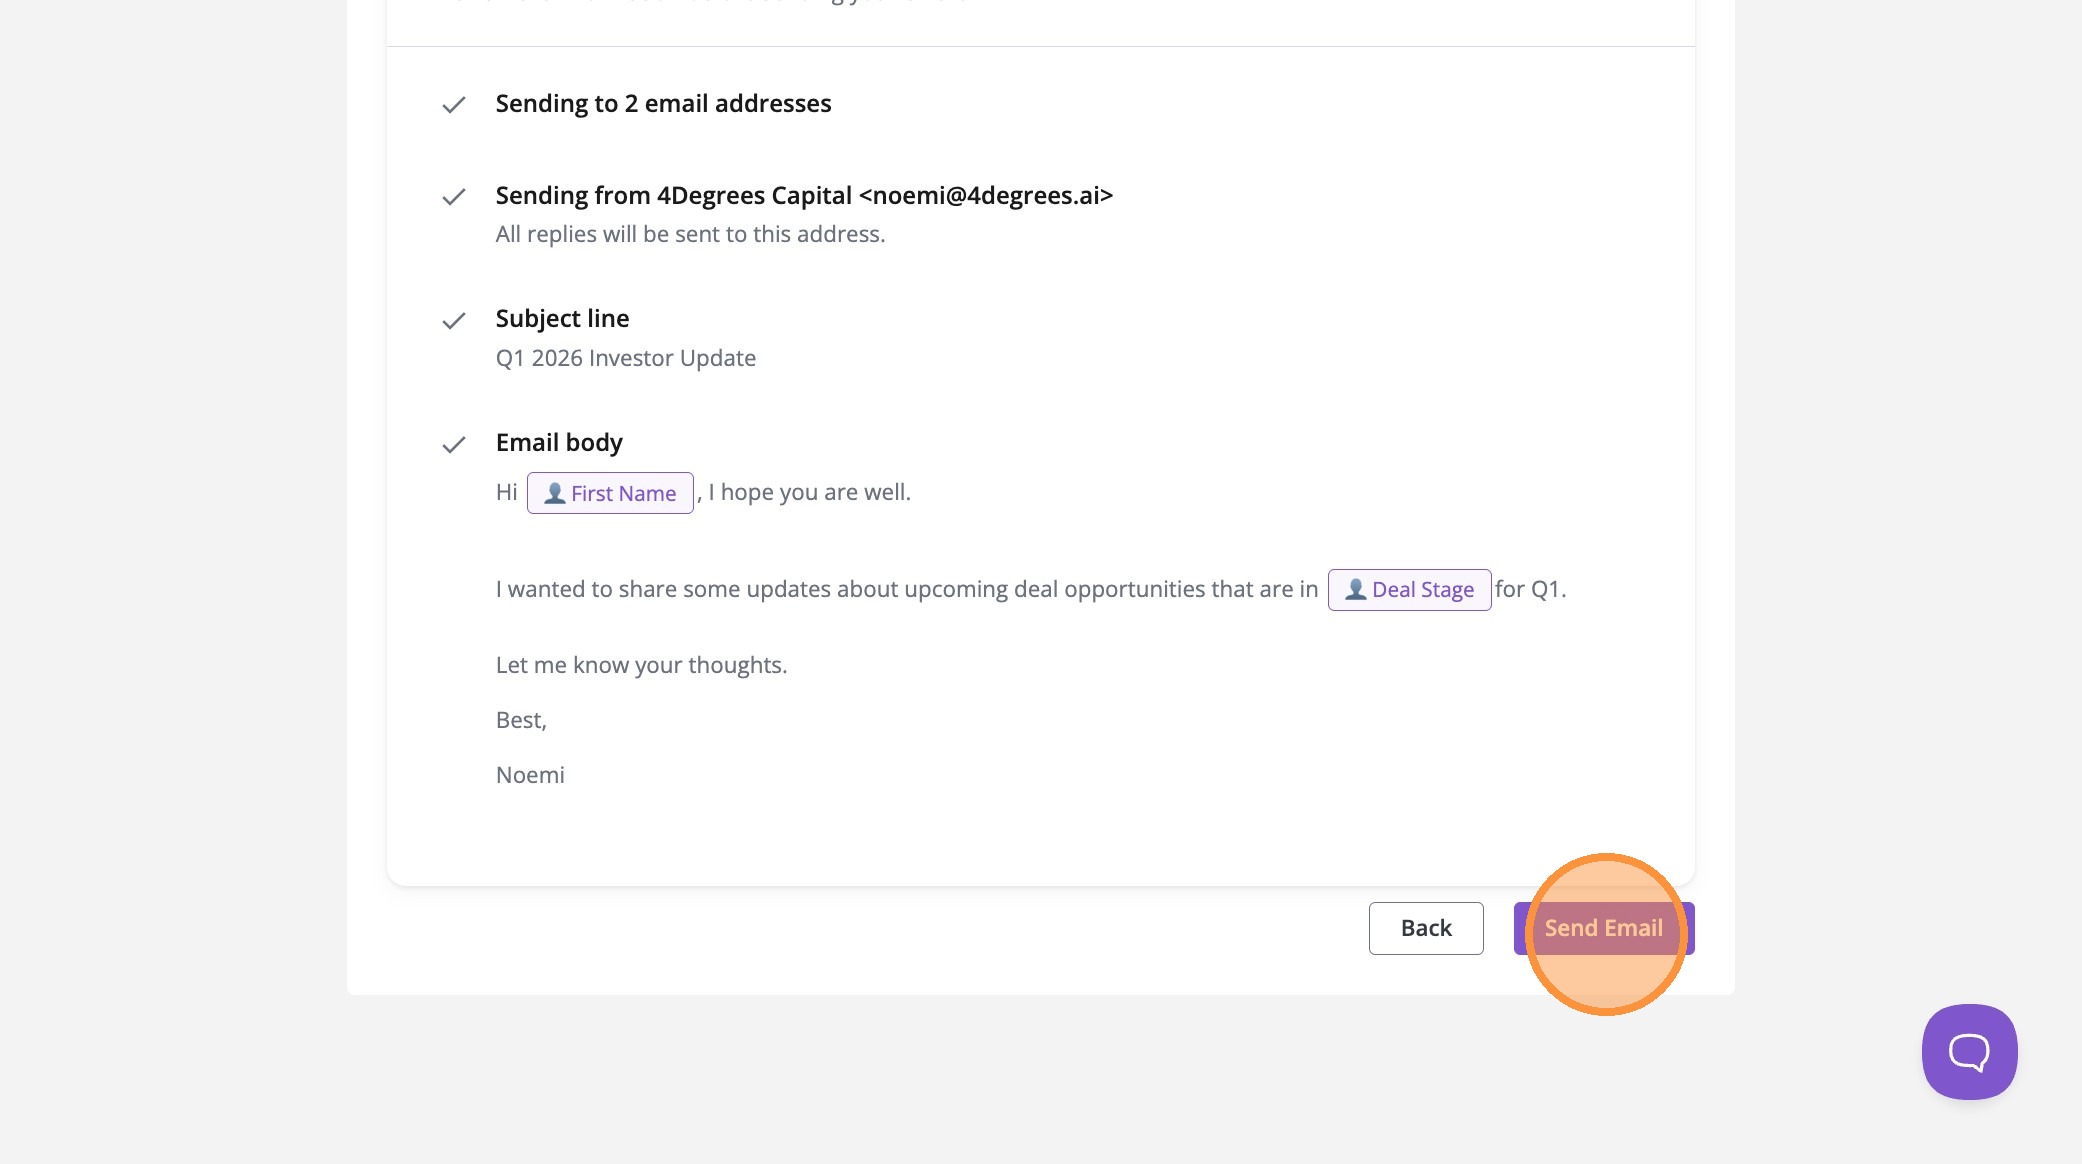
Task: Click the Email body heading
Action: [559, 443]
